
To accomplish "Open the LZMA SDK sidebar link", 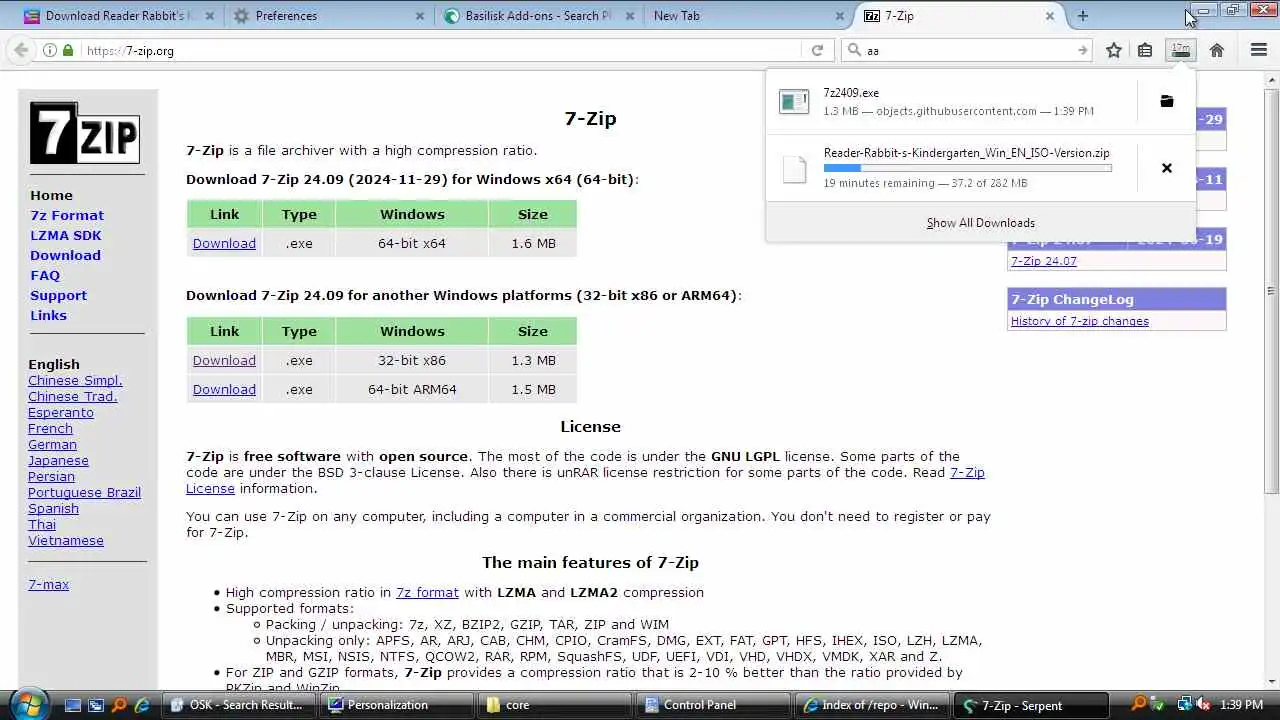I will pos(66,235).
